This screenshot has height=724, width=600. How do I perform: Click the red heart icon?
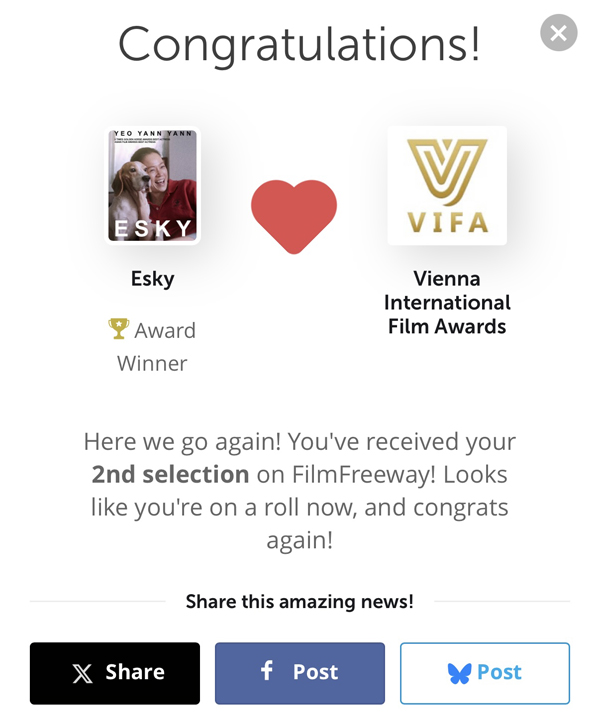[293, 215]
